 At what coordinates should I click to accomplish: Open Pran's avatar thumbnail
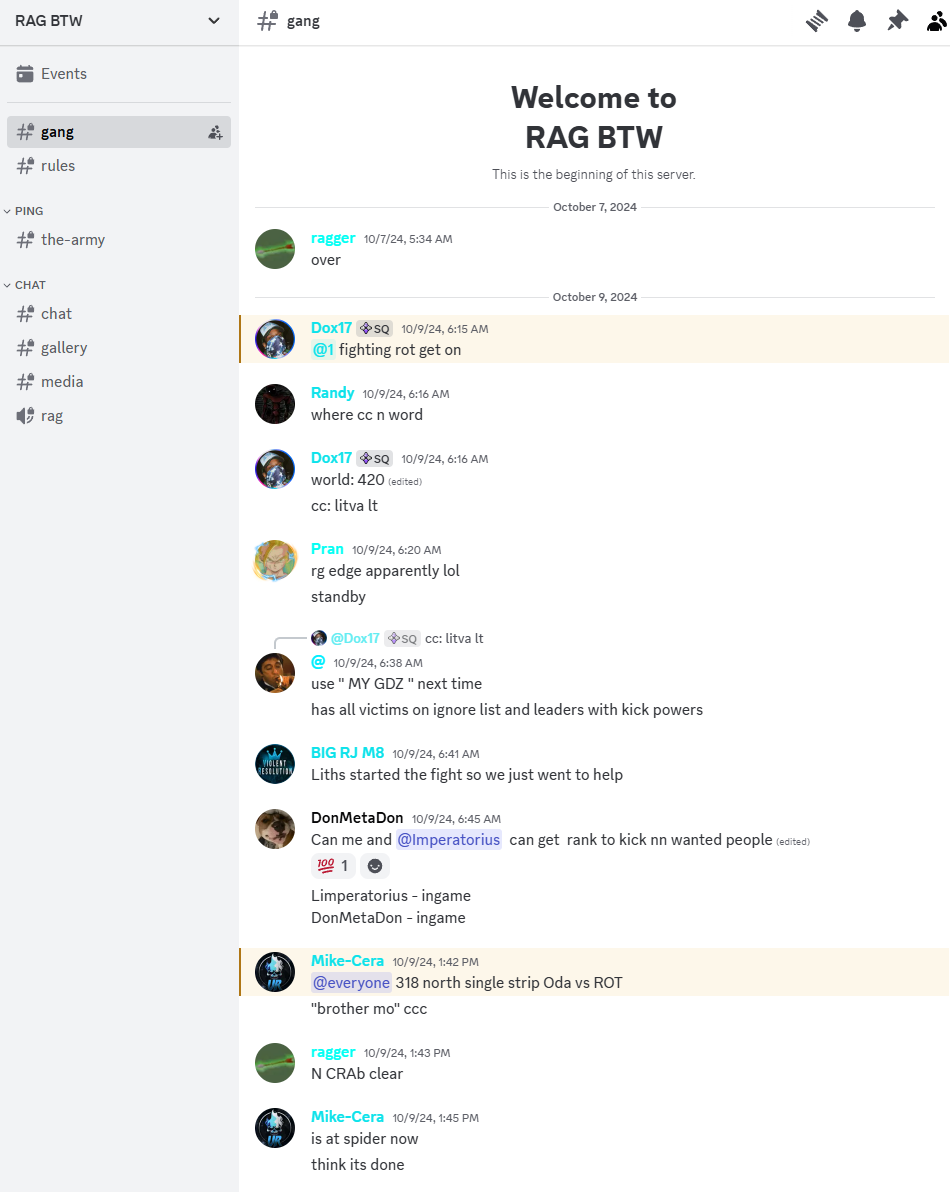(274, 560)
